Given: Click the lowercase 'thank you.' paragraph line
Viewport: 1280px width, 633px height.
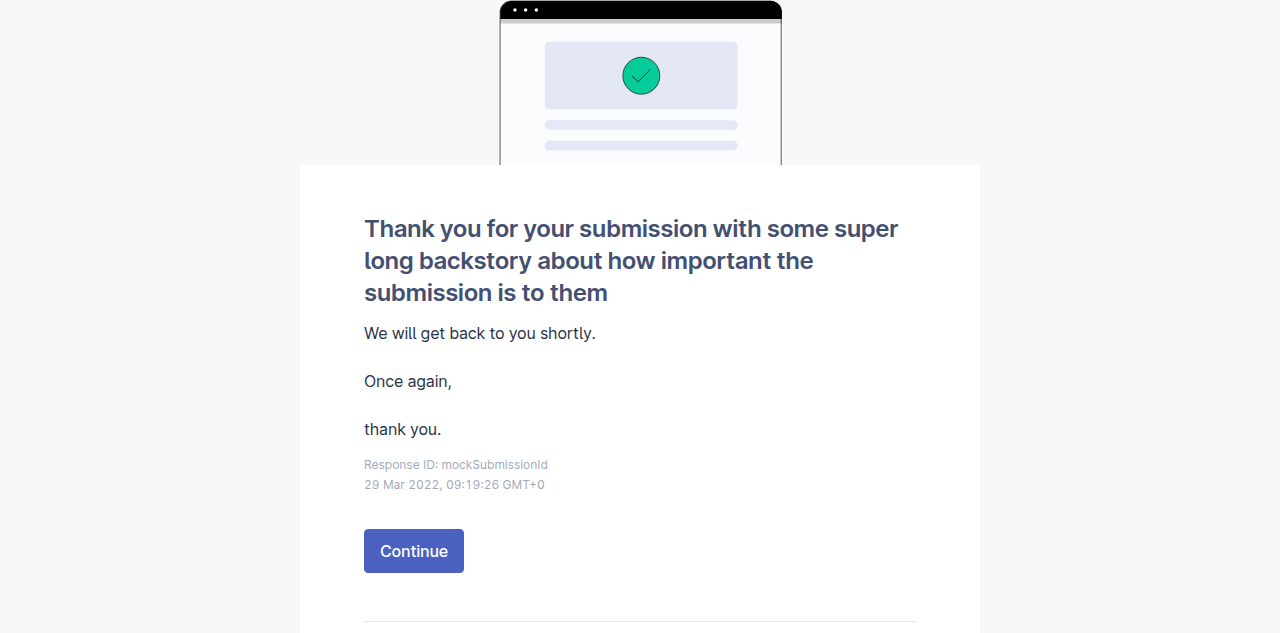Looking at the screenshot, I should click(x=403, y=429).
